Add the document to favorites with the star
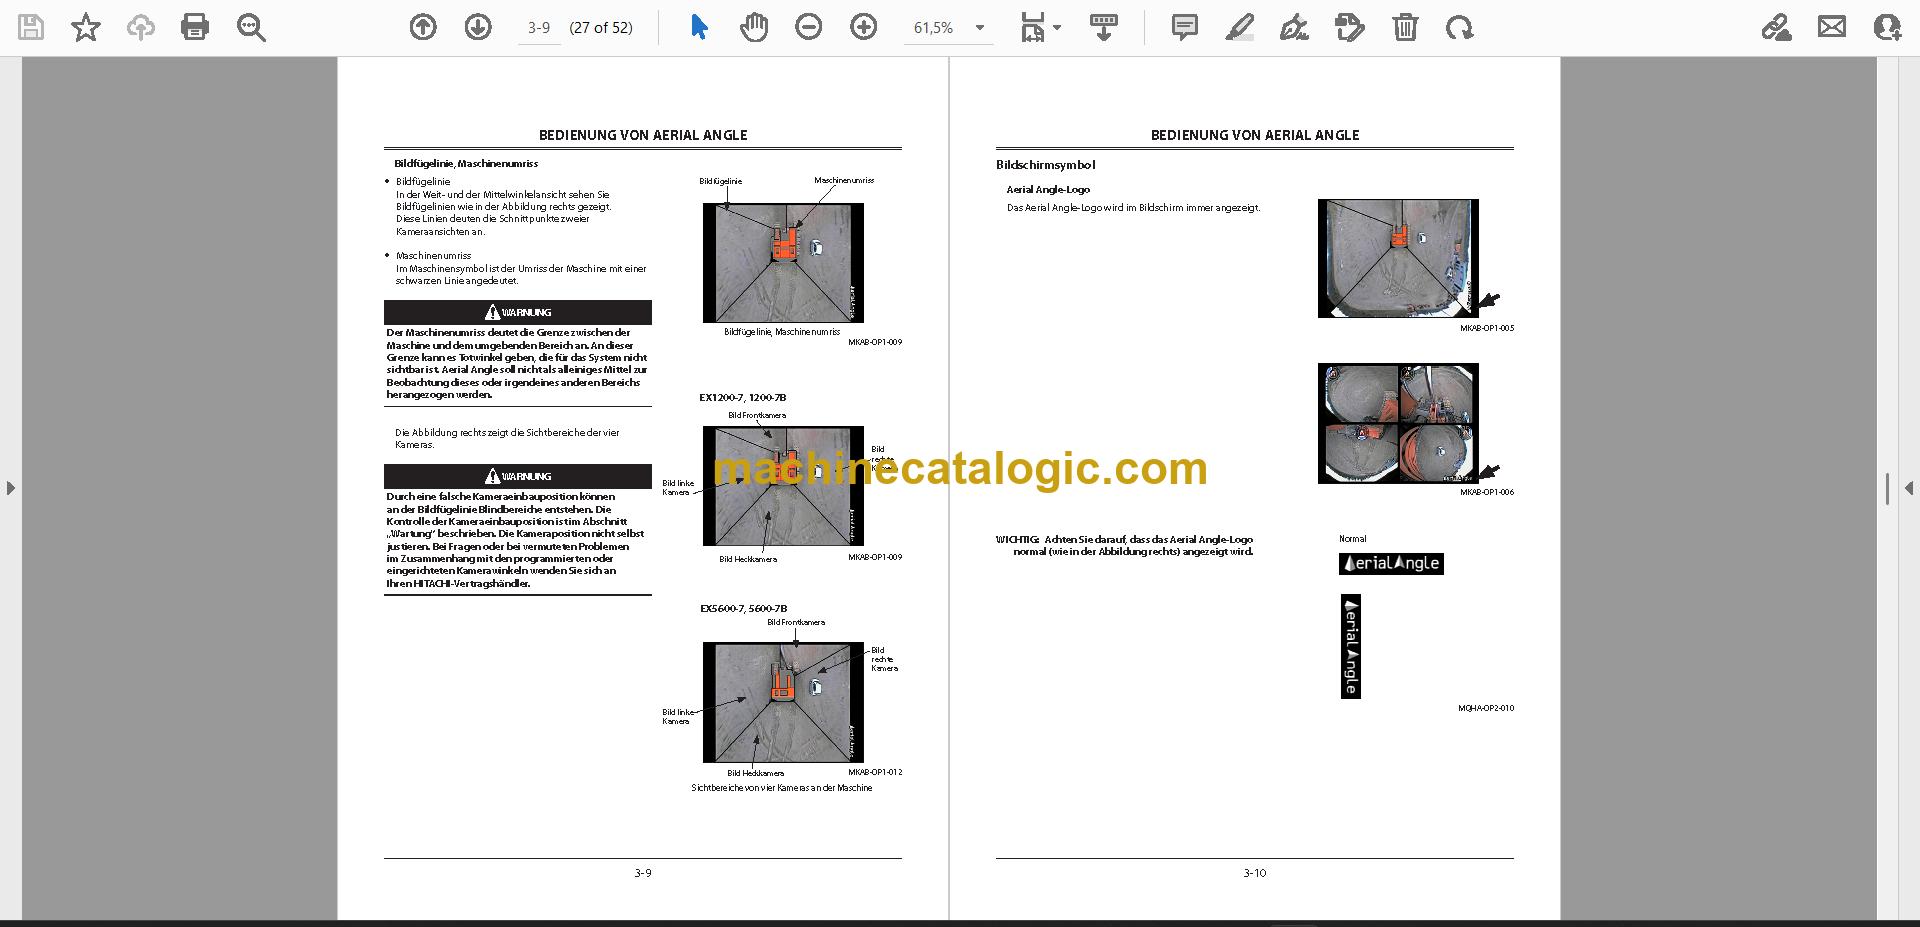The image size is (1920, 927). (x=86, y=27)
